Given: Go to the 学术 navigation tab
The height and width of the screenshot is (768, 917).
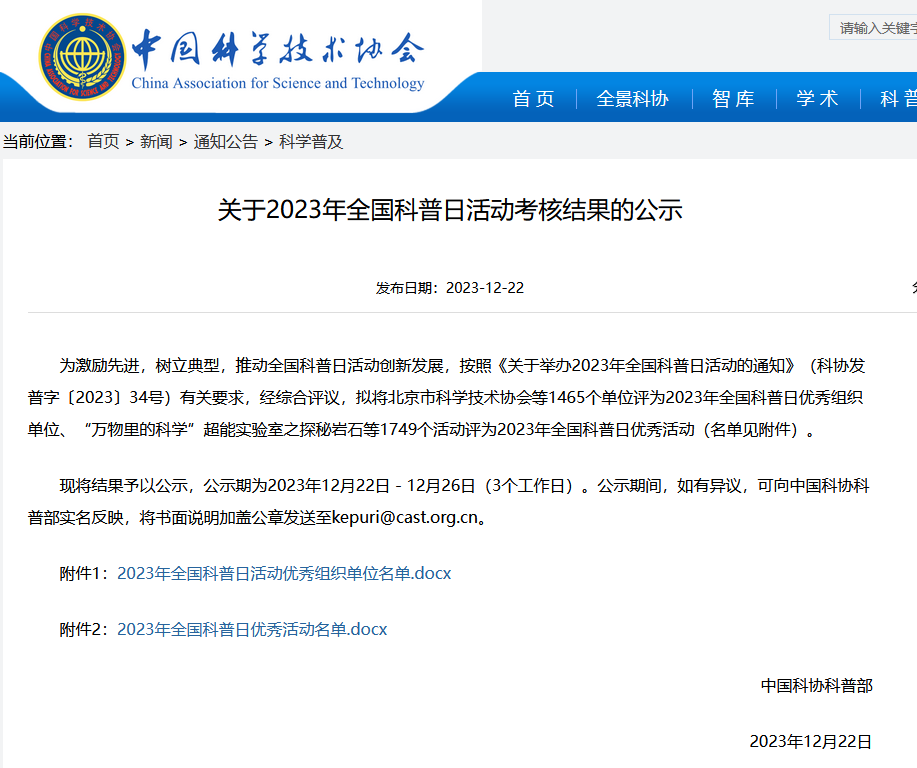Looking at the screenshot, I should coord(817,99).
